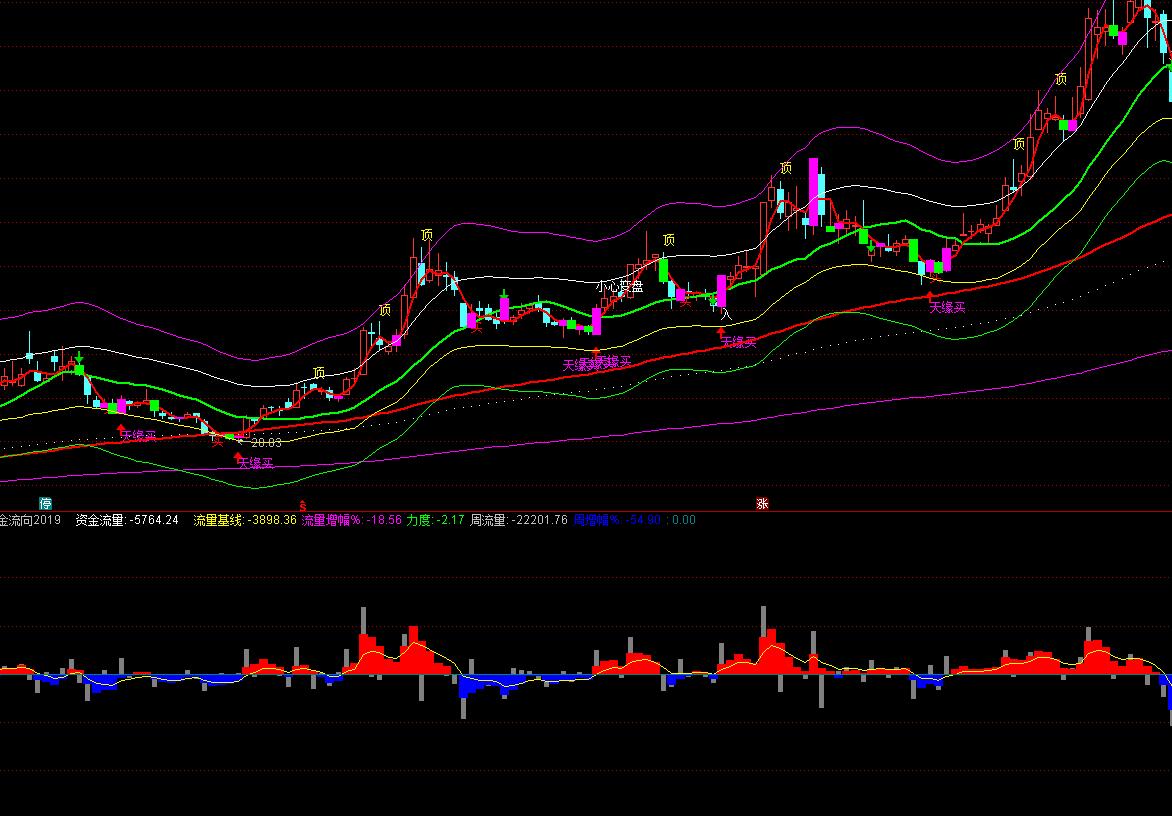The height and width of the screenshot is (816, 1172).
Task: Click the green down arrow on the leftmost green candle
Action: tap(79, 356)
